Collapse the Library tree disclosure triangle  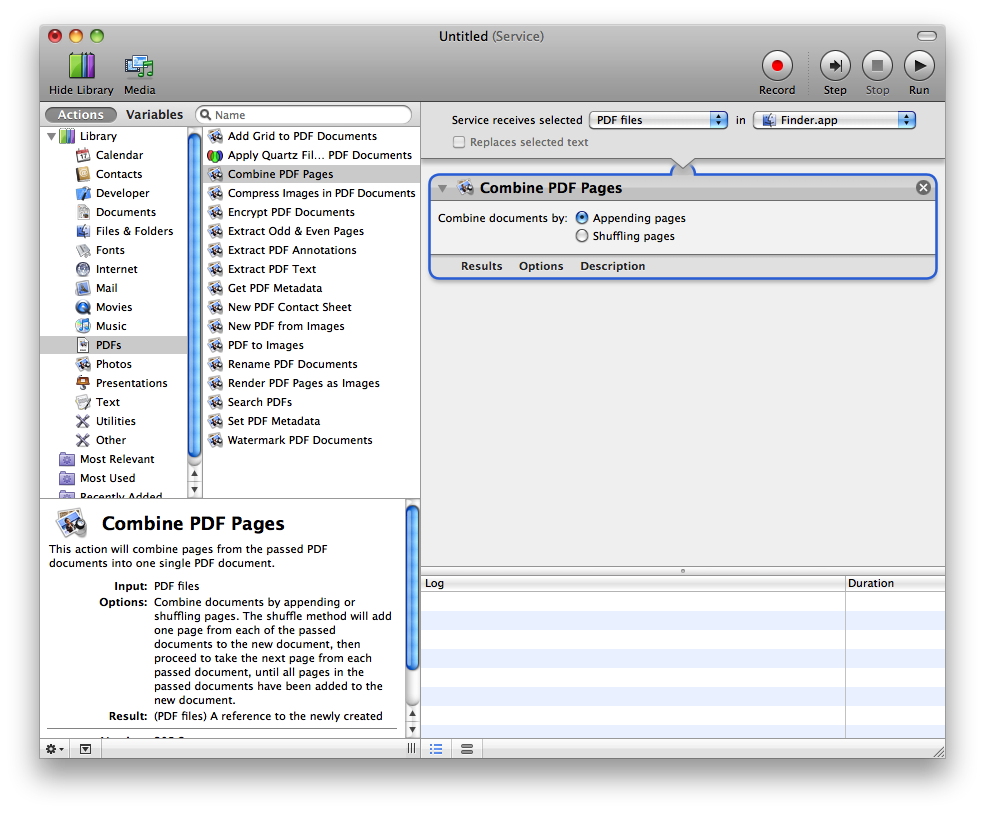coord(51,137)
